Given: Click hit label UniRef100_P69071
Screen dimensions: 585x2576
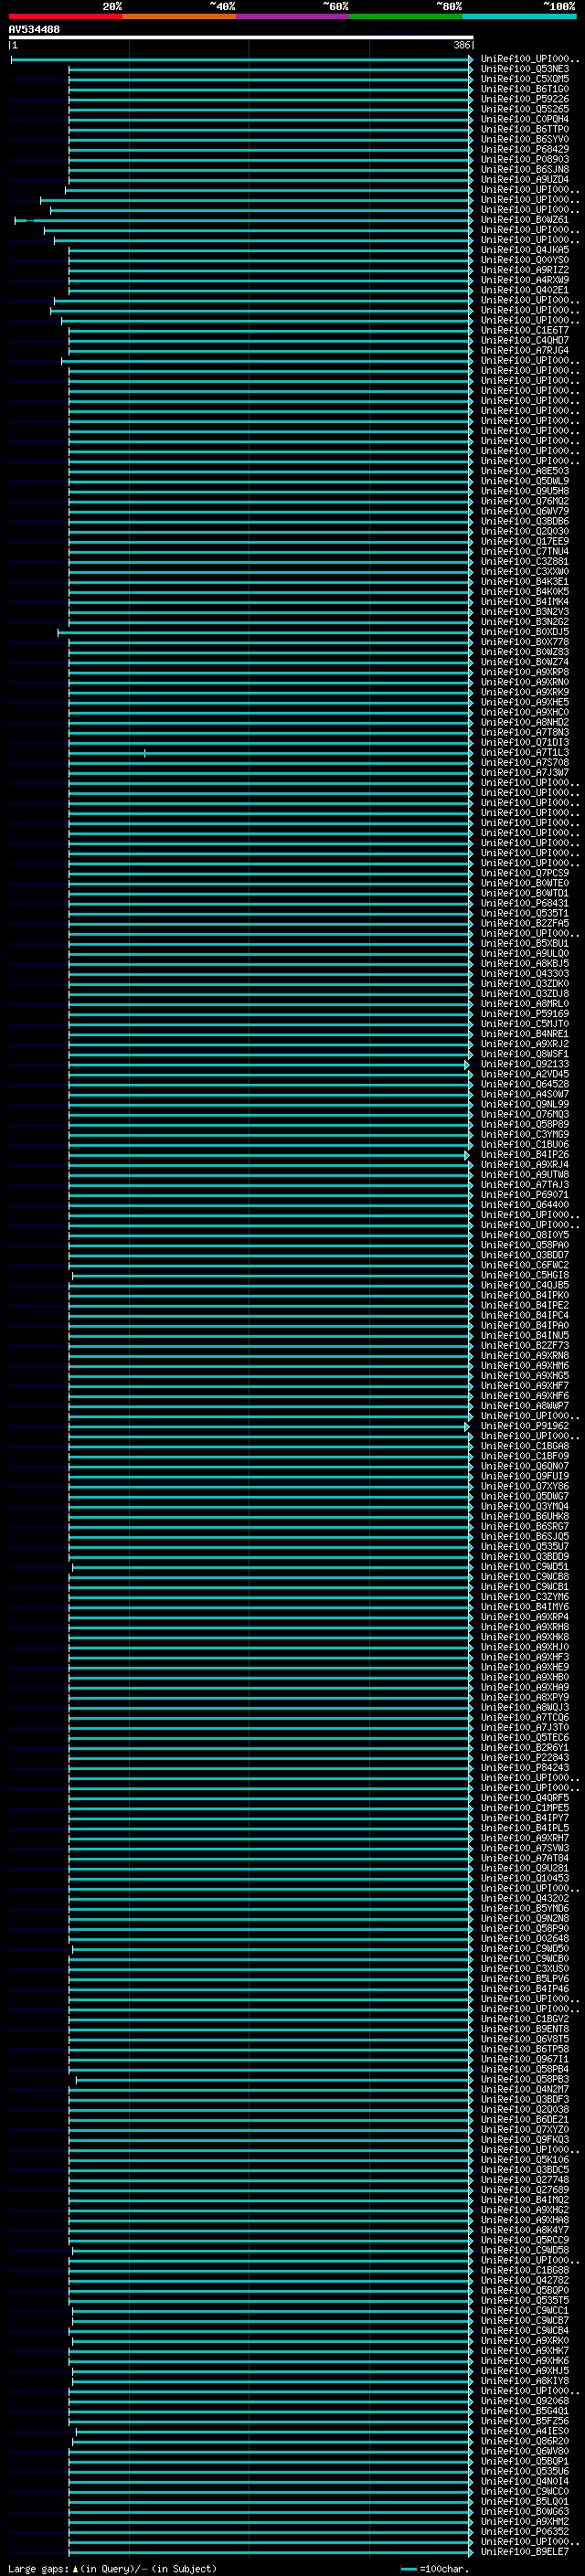Looking at the screenshot, I should 524,1194.
